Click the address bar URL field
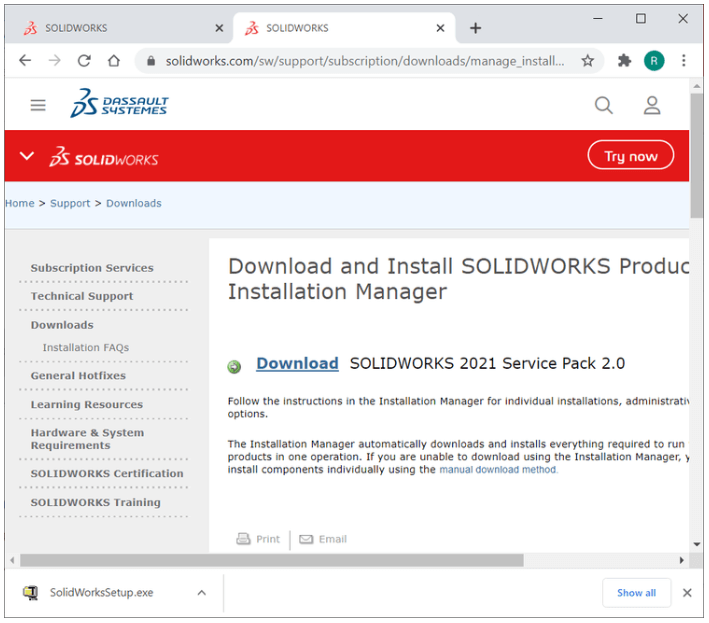The width and height of the screenshot is (709, 623). [x=364, y=61]
